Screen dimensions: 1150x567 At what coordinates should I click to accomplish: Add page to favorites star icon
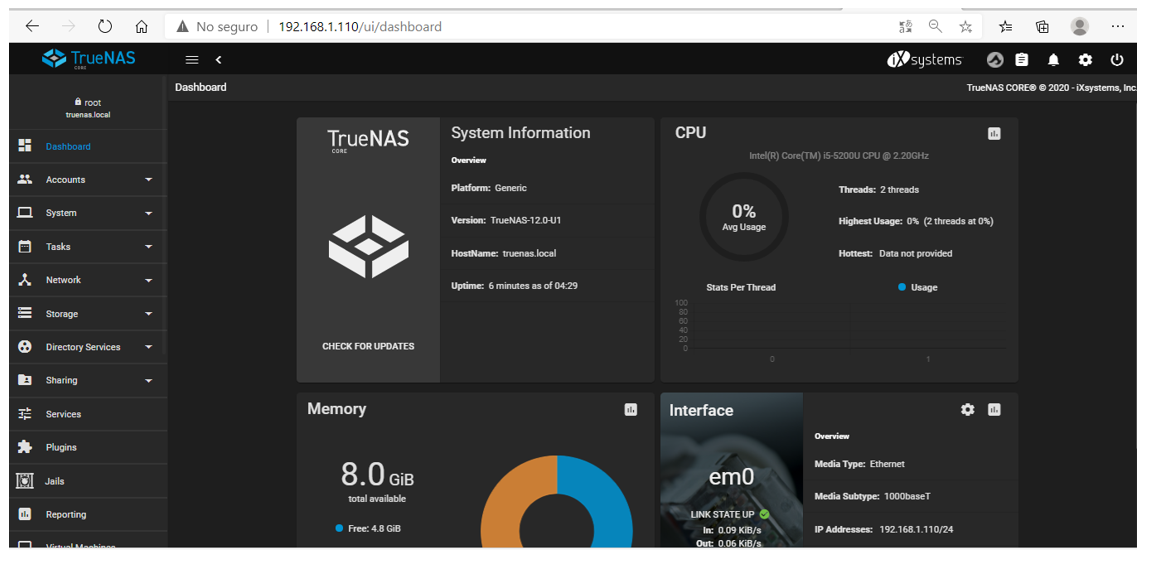(x=966, y=26)
